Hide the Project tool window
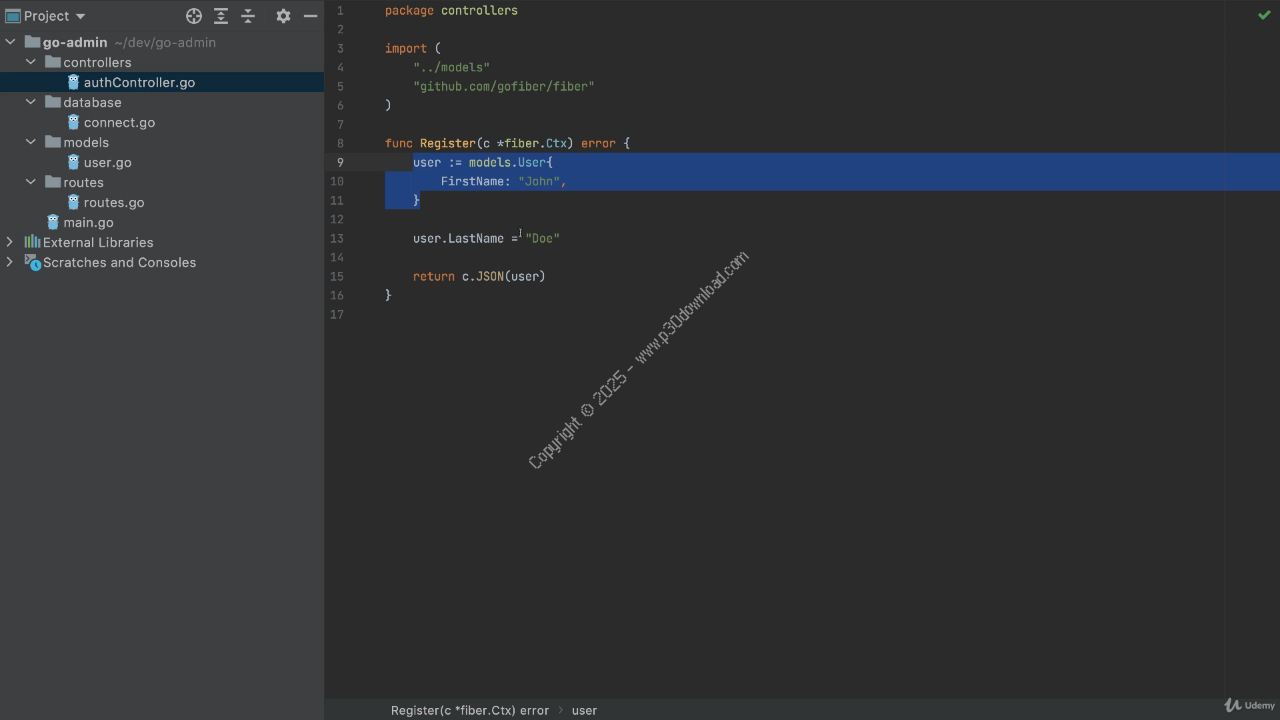Image resolution: width=1280 pixels, height=720 pixels. (x=311, y=16)
